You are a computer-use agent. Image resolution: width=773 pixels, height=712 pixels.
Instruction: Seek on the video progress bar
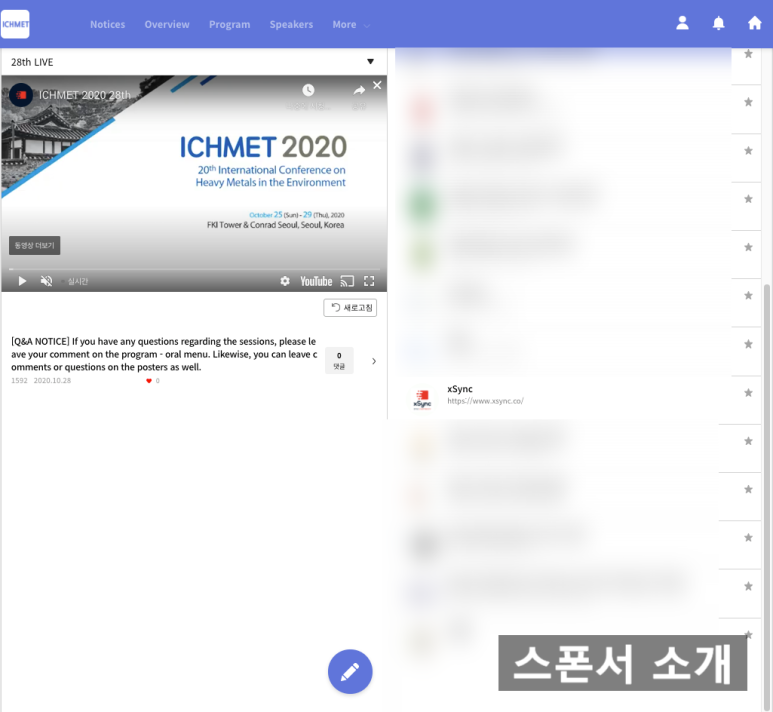coord(194,269)
